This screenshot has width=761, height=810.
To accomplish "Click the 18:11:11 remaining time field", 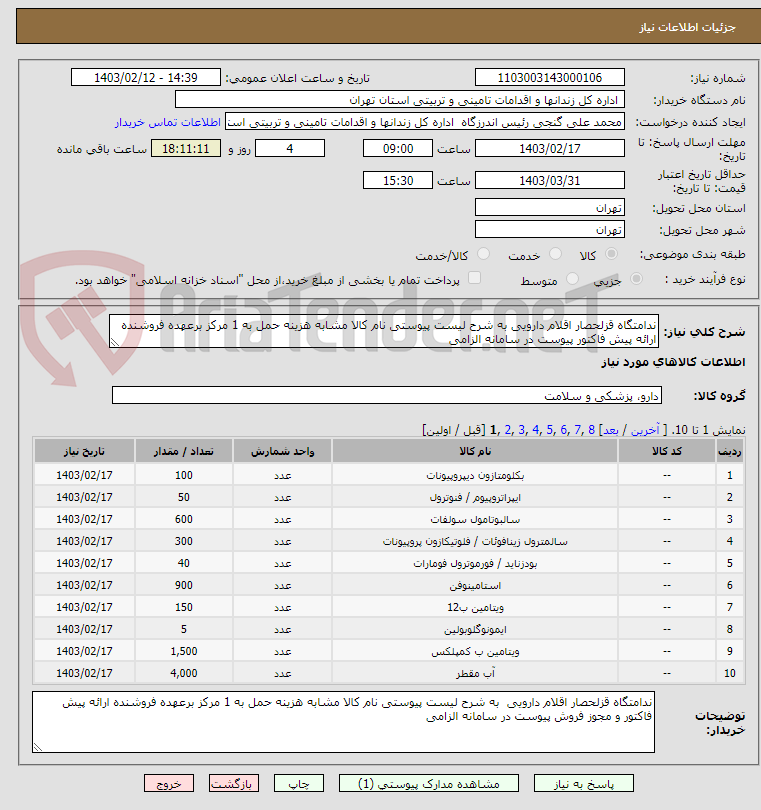I will tap(186, 149).
